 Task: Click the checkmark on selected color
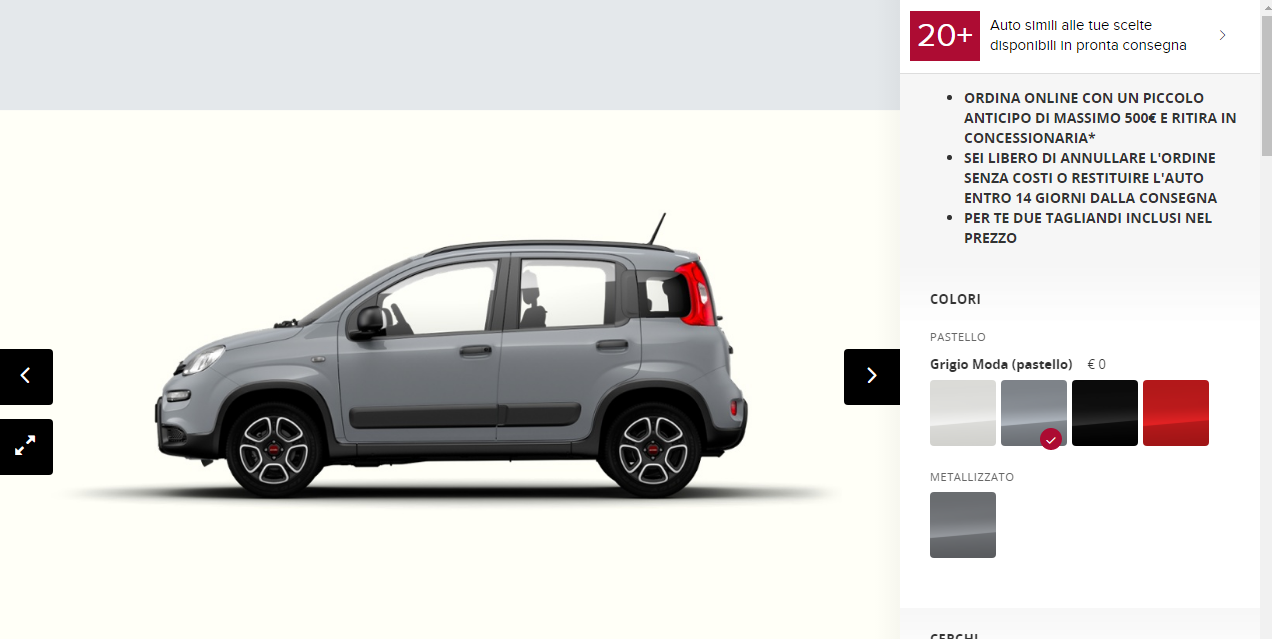1050,439
